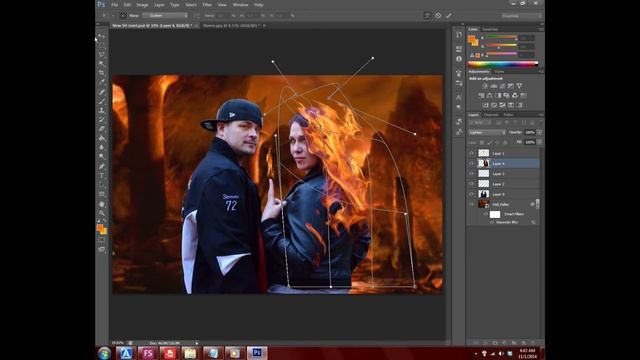
Task: Toggle visibility of bottom smart object layer
Action: [471, 204]
